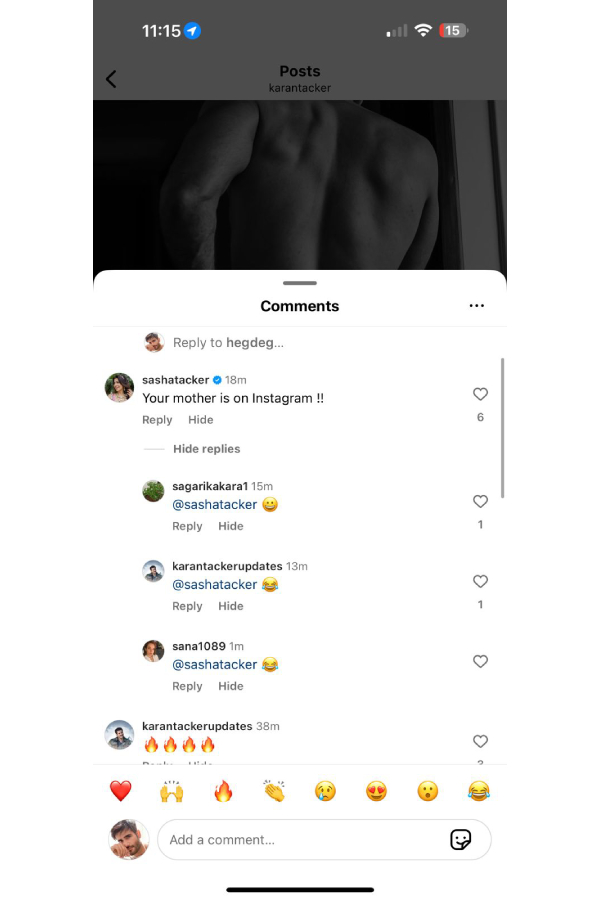Like sana1089's reply using the heart
Screen dimensions: 600x900
point(480,661)
